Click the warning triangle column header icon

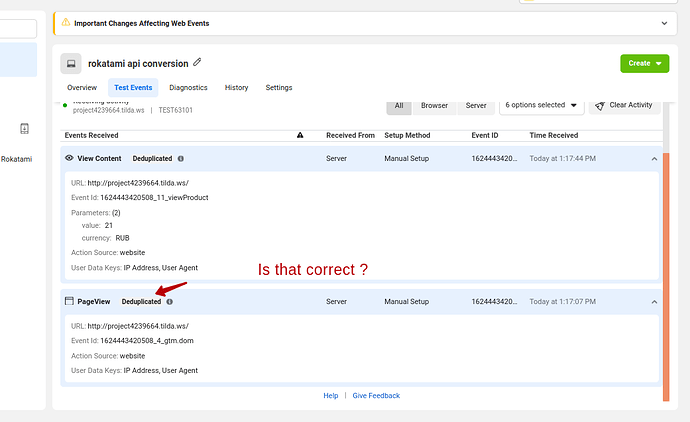tap(300, 135)
